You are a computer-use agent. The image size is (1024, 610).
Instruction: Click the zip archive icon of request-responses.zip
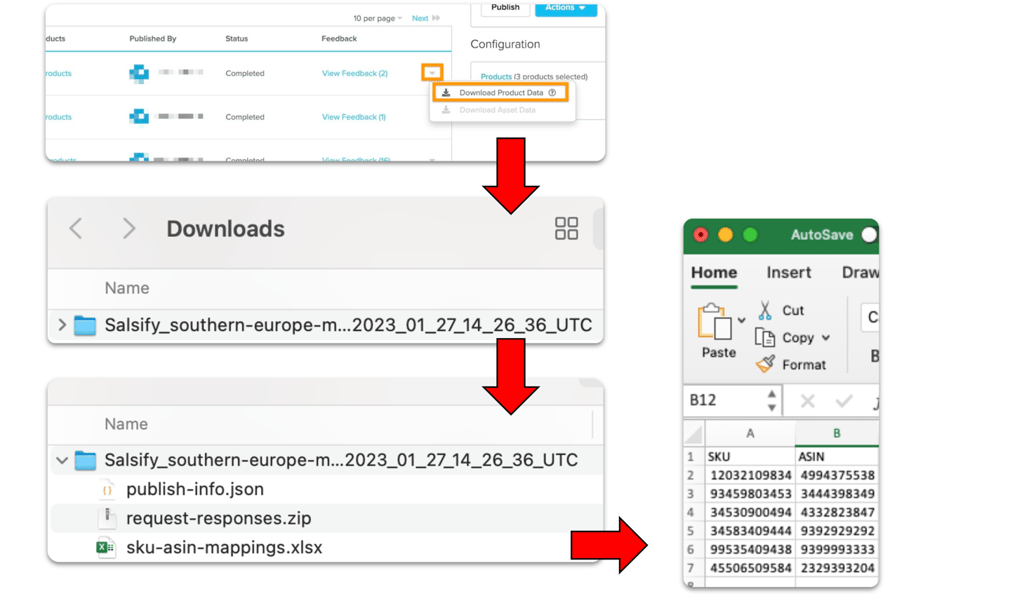[x=106, y=518]
